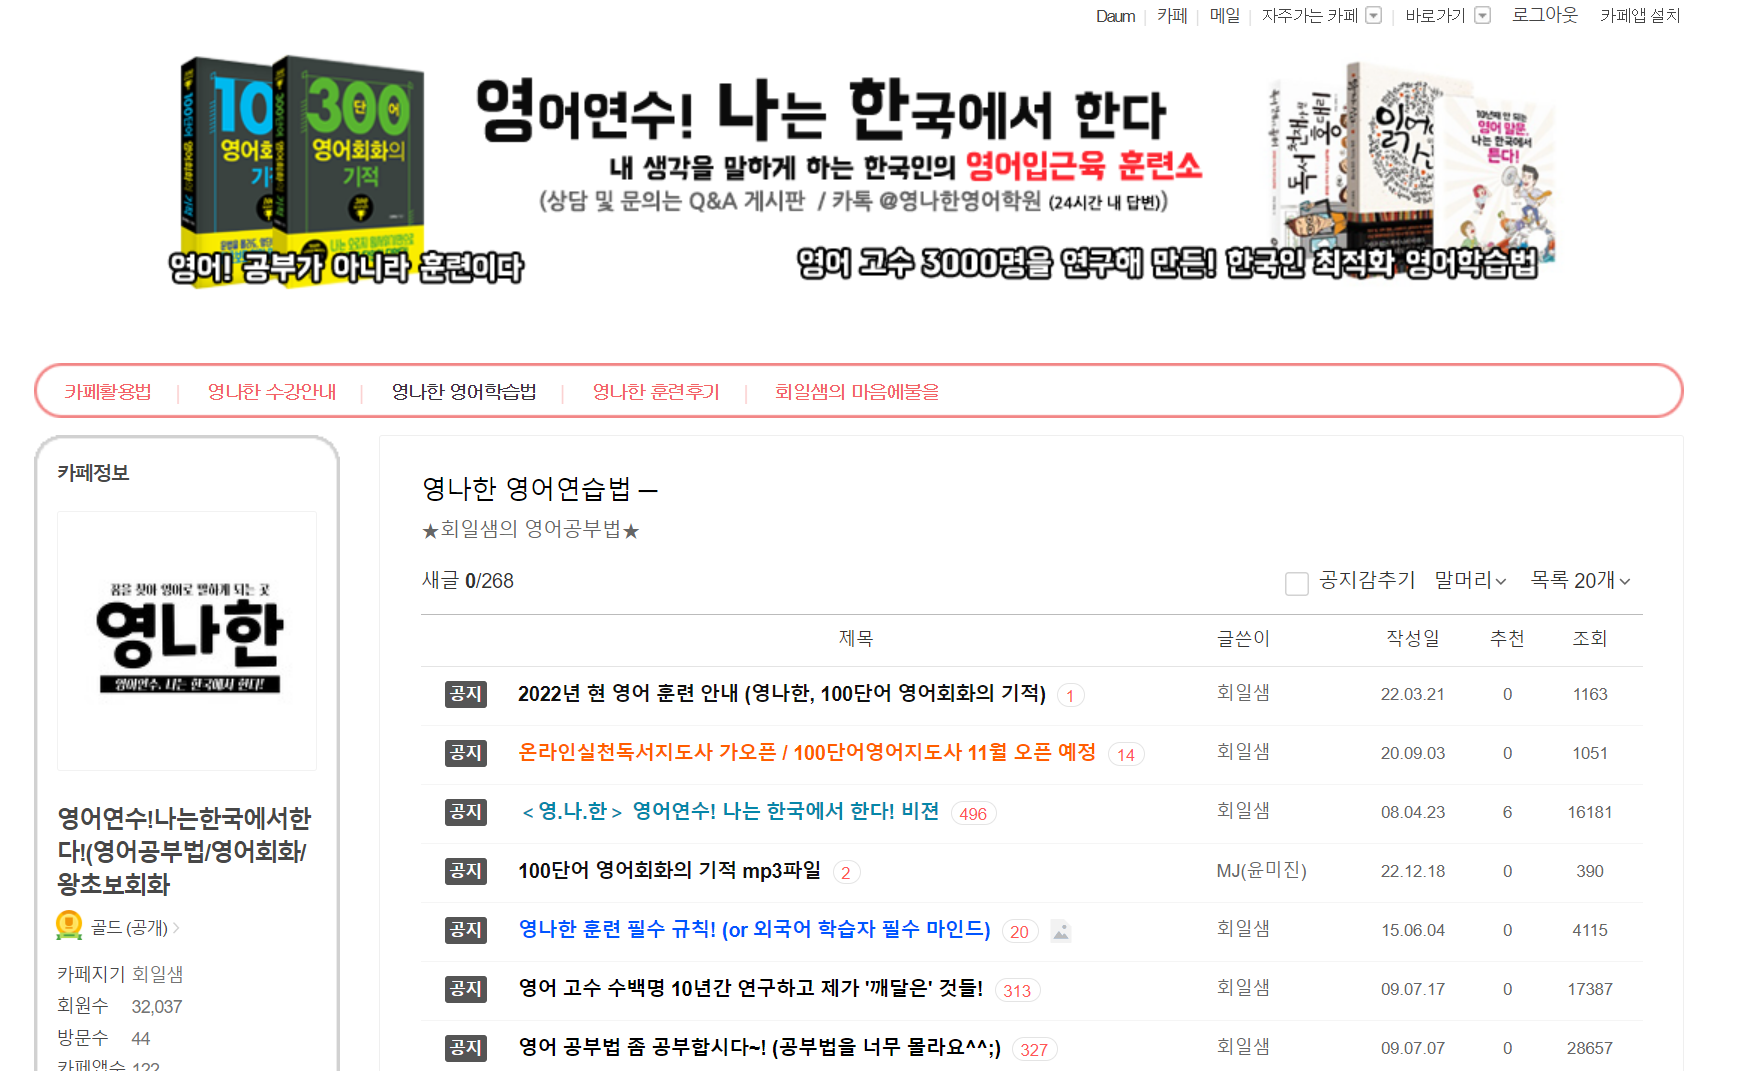
Task: Go to the Daum home link
Action: [x=1115, y=16]
